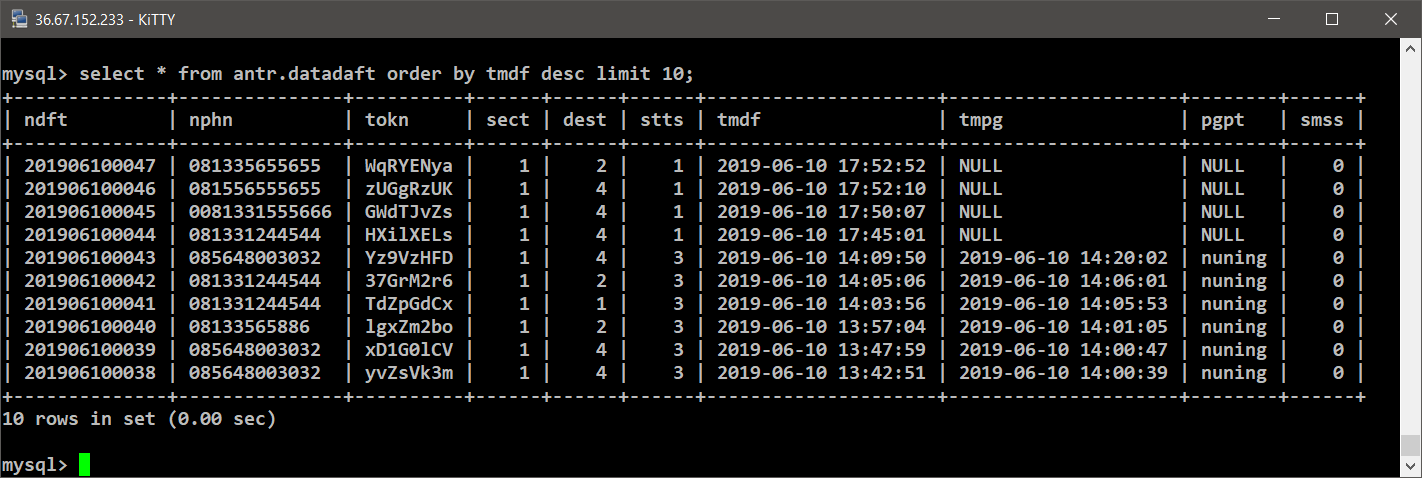The height and width of the screenshot is (478, 1422).
Task: Click the smss column header
Action: click(x=1321, y=120)
